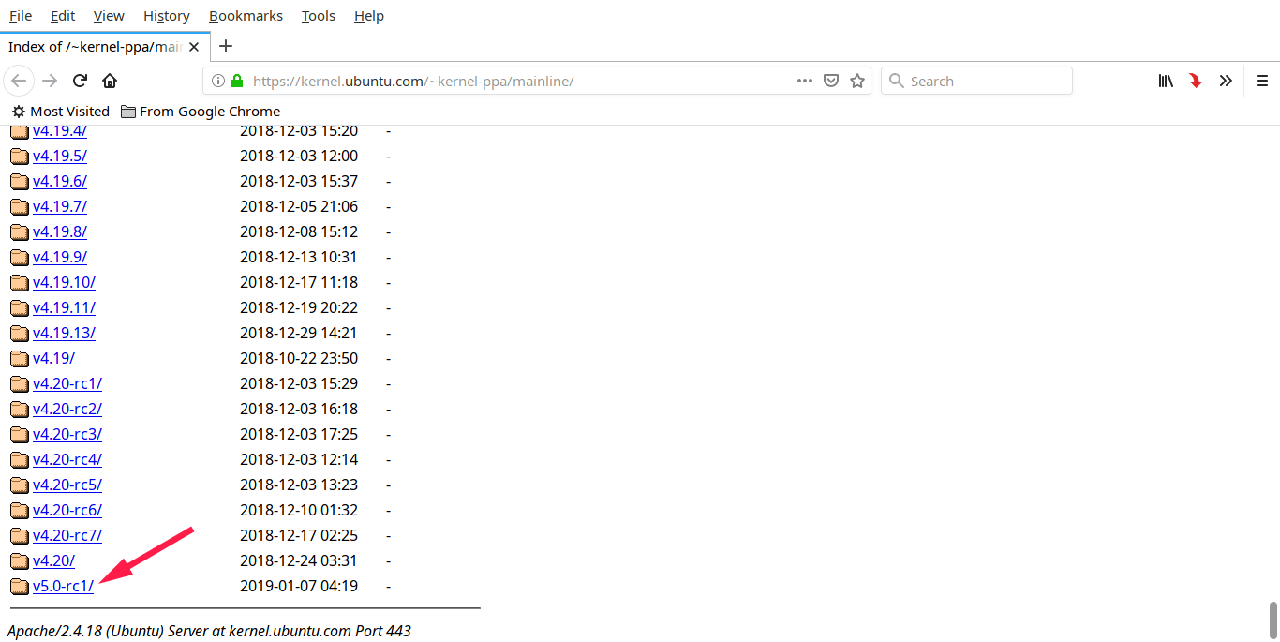
Task: Go to the Home page icon
Action: (x=110, y=81)
